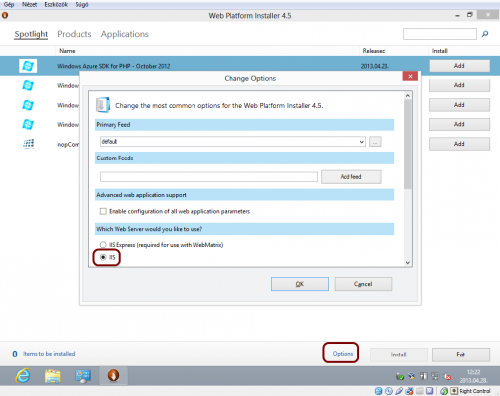Open the Súgó menu
The image size is (500, 396).
tap(82, 4)
